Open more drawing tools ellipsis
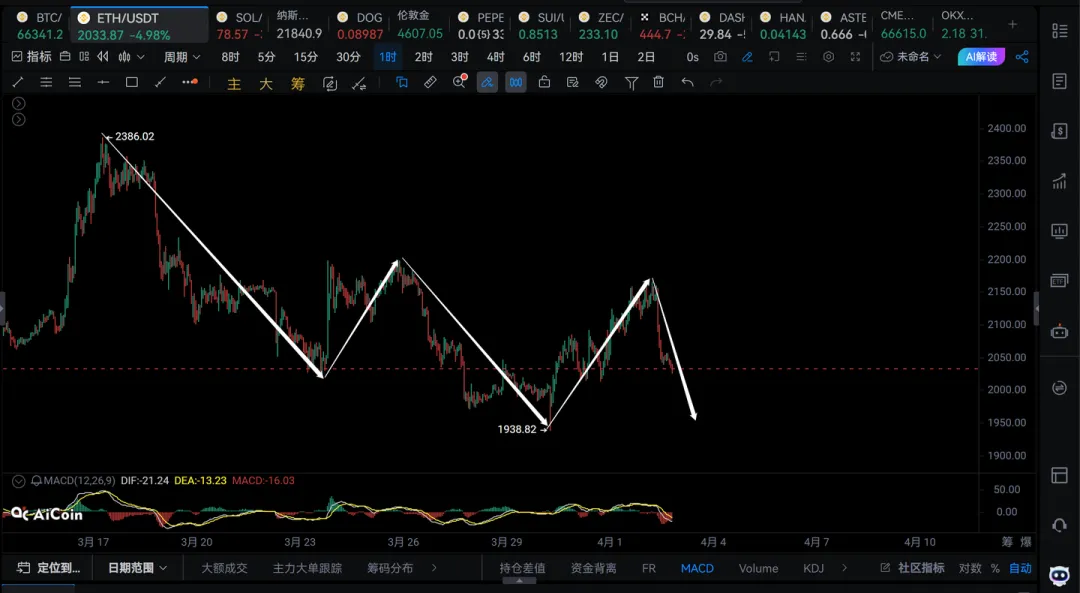Screen dimensions: 1080x593 [x=189, y=83]
